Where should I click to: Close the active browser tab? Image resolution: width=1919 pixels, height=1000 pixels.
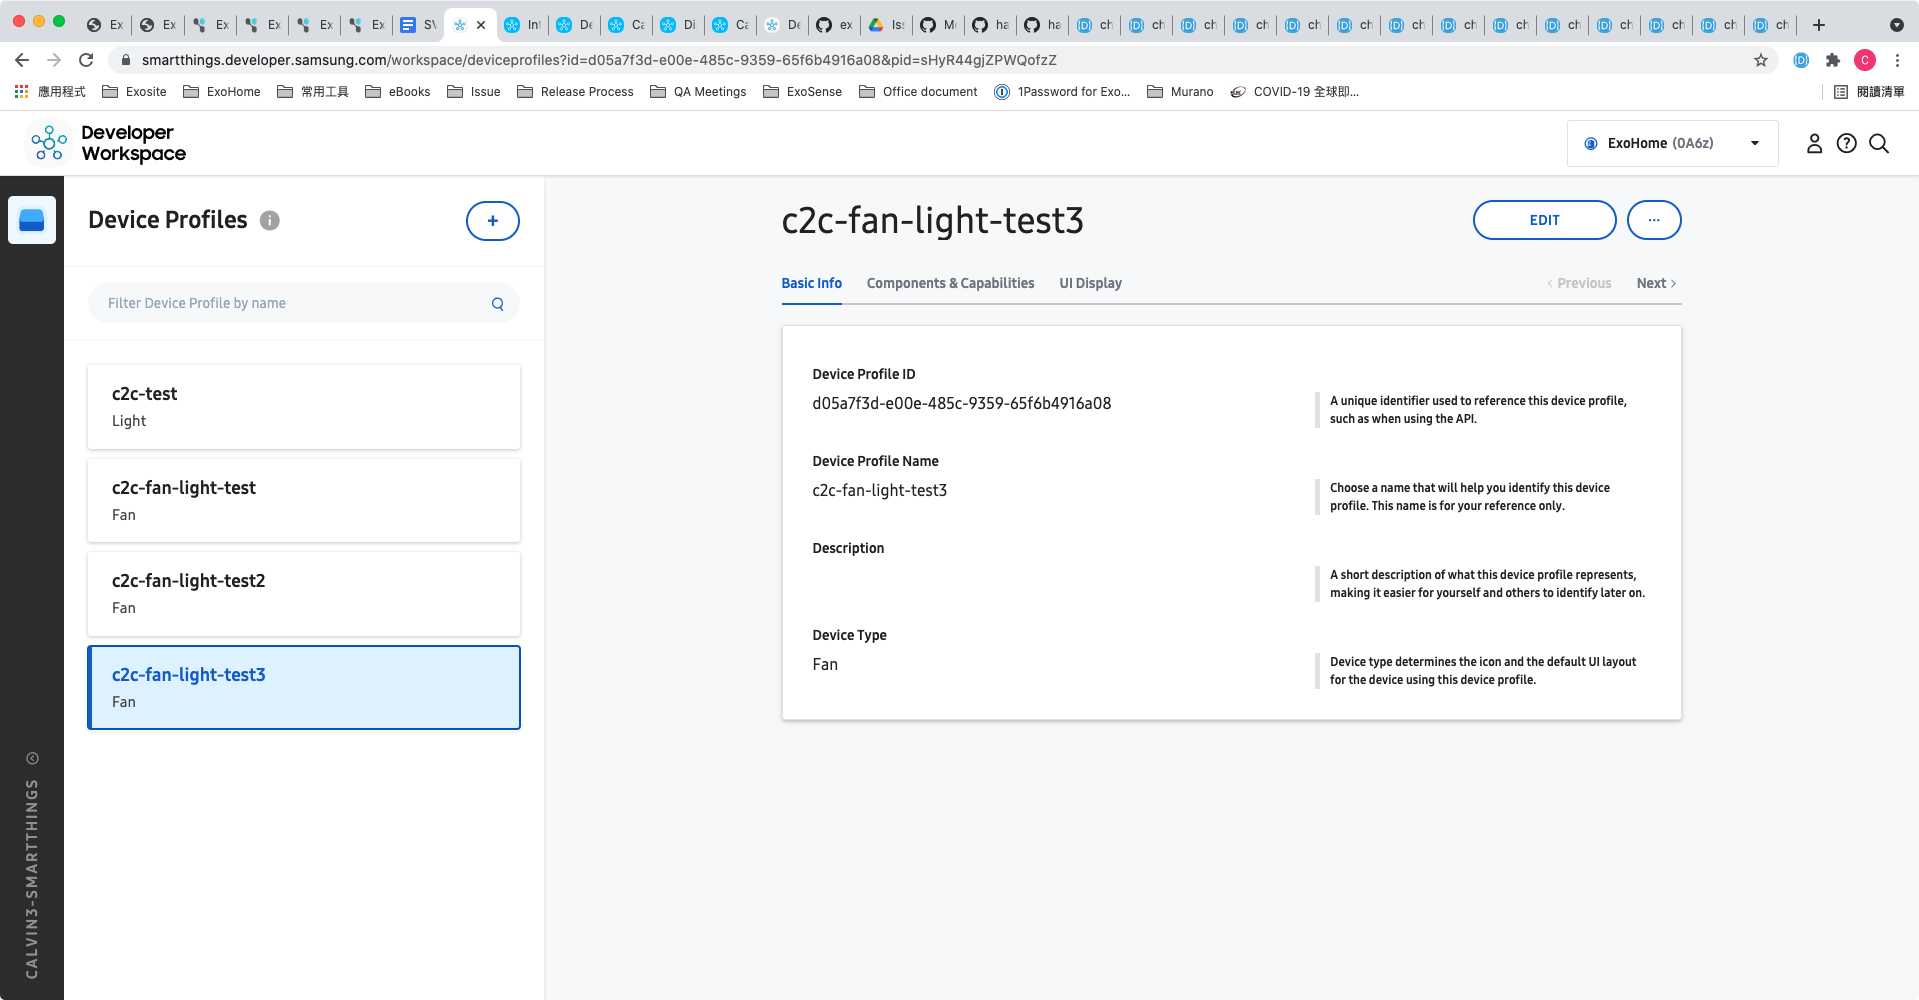481,25
